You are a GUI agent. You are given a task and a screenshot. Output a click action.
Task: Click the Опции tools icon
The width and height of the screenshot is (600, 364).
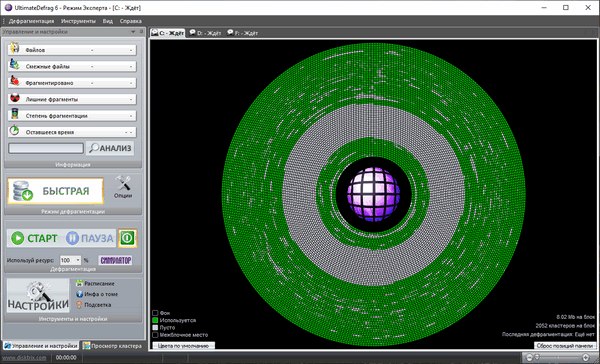(123, 184)
